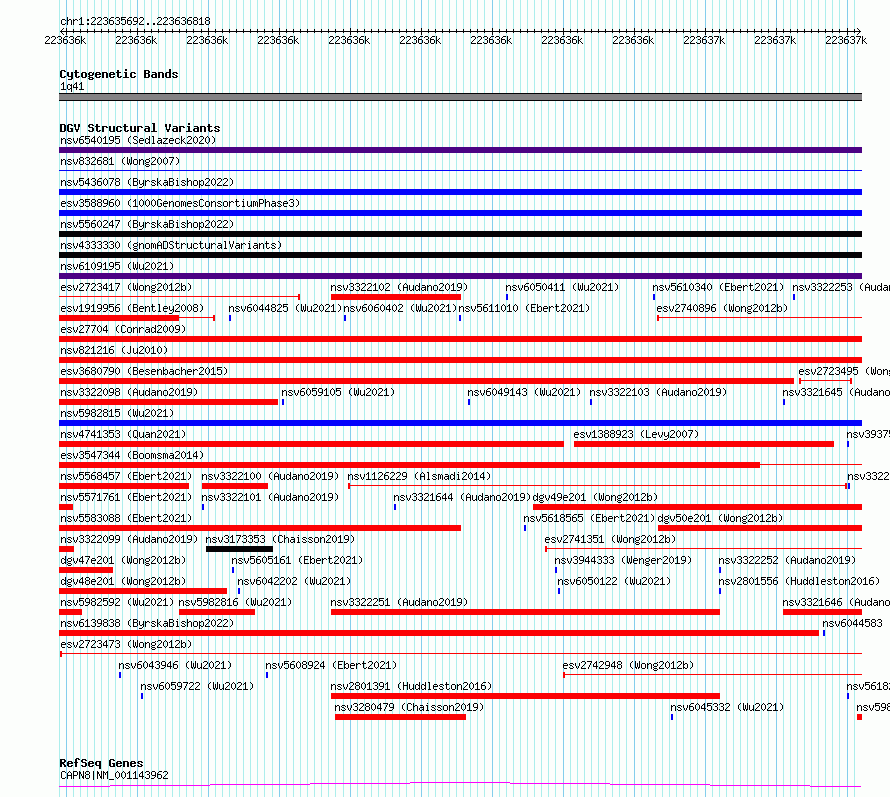This screenshot has width=890, height=797.
Task: Click nsv4741353 (Quan2021) label
Action: pyautogui.click(x=123, y=434)
